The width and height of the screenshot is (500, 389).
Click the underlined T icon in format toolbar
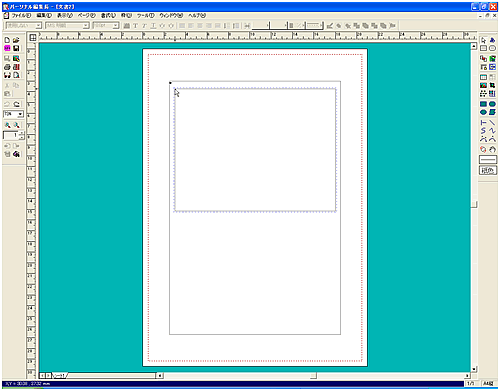(x=153, y=26)
